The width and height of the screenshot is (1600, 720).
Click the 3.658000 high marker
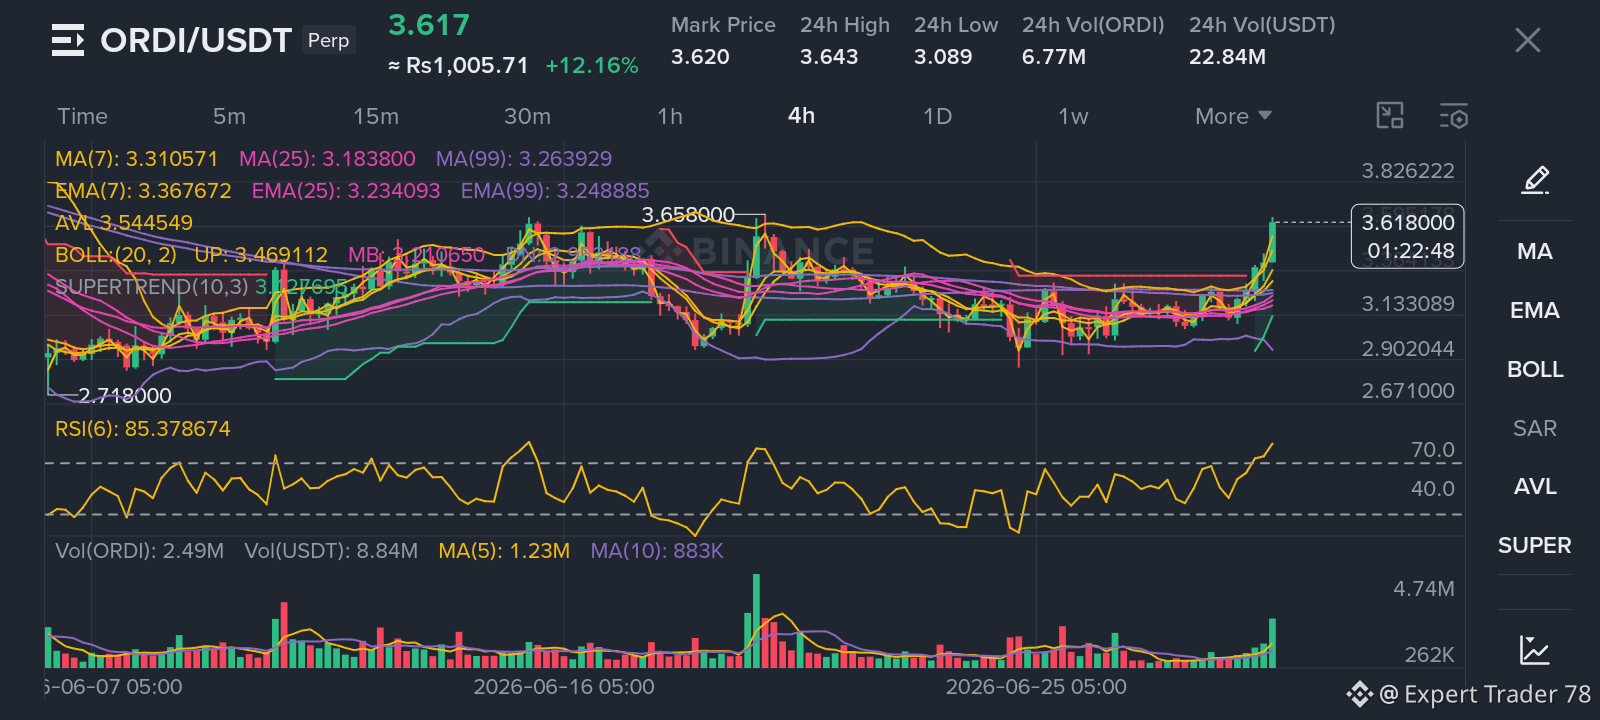[688, 215]
